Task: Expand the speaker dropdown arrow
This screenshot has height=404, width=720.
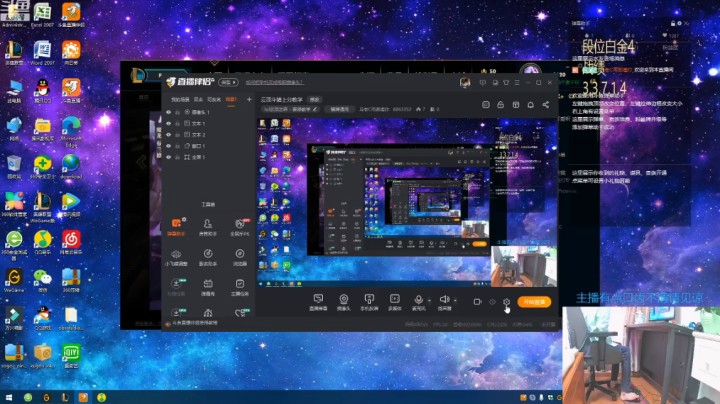Action: point(455,301)
